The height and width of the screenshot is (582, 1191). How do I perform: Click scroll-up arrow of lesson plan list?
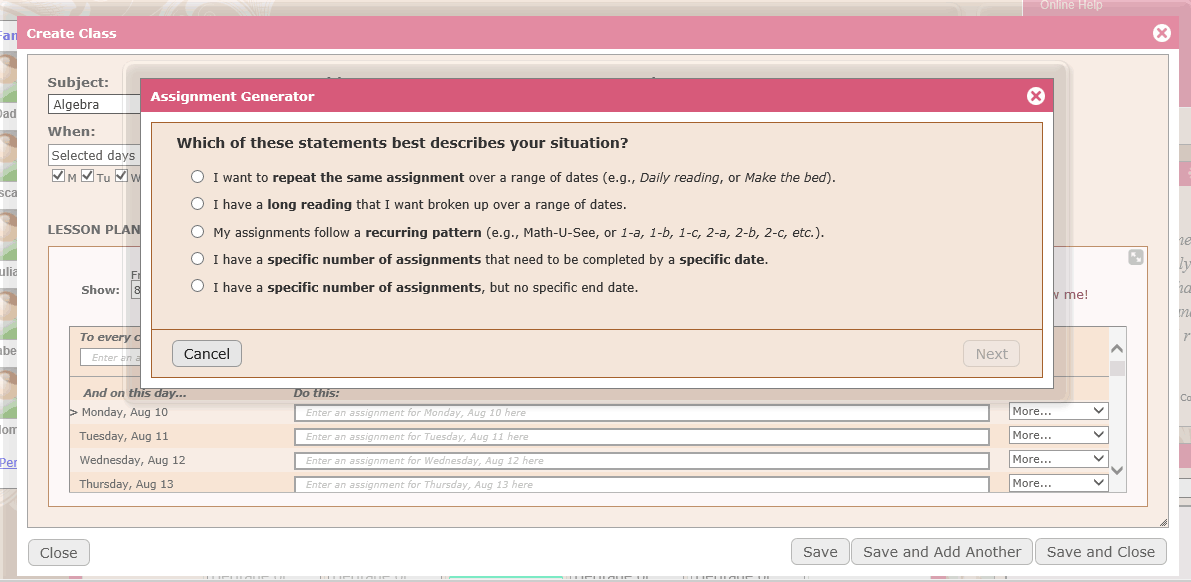coord(1117,349)
